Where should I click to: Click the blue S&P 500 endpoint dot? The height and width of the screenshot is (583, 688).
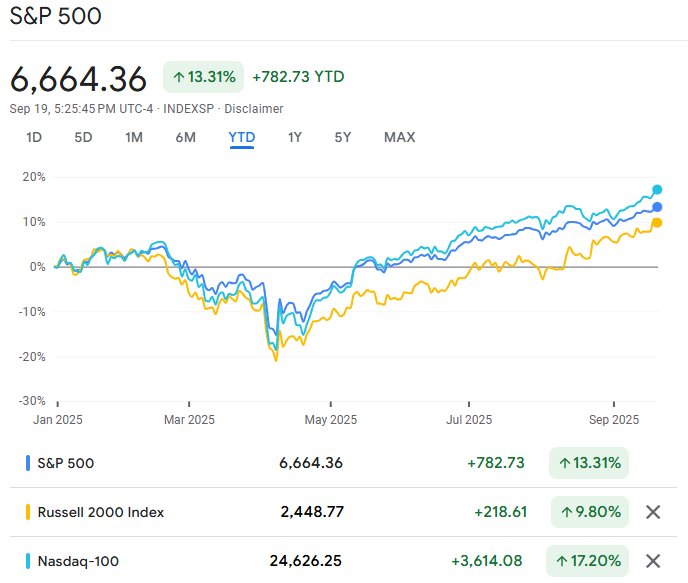[x=657, y=207]
